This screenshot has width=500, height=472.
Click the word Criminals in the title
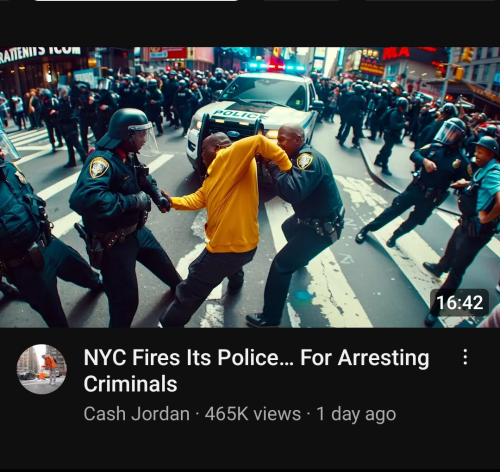[x=130, y=384]
